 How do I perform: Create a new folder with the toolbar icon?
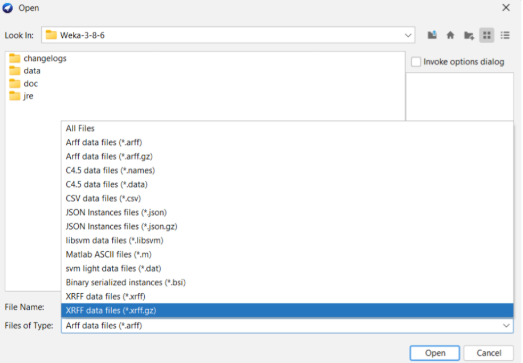[469, 35]
